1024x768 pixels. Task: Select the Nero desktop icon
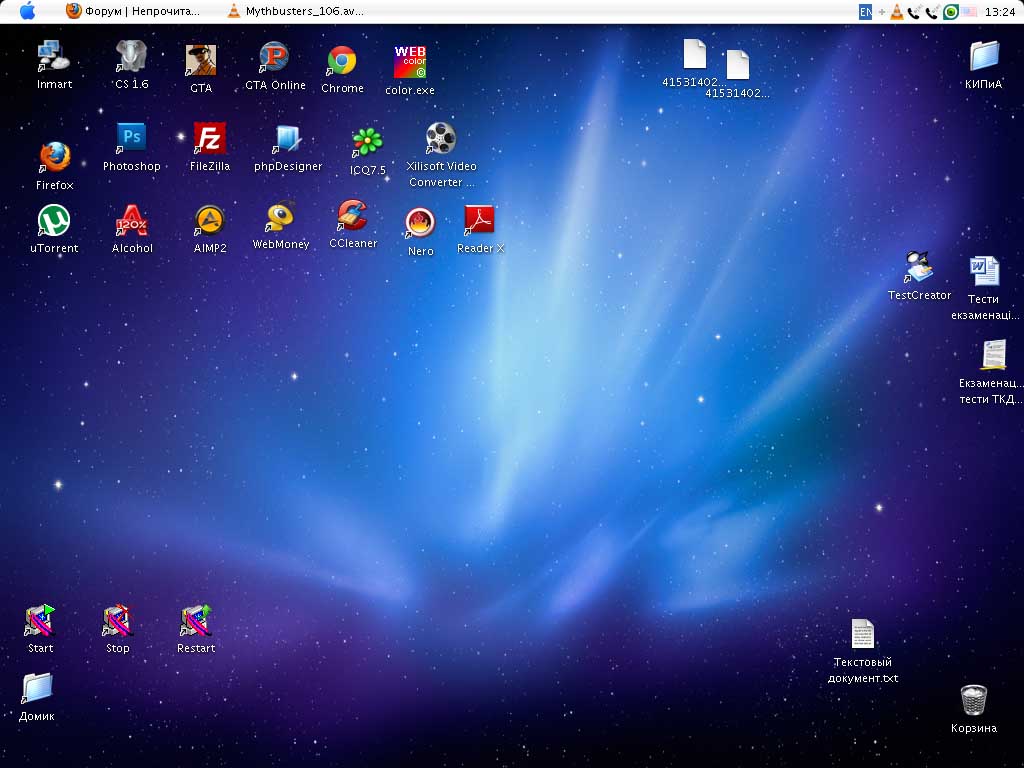(x=420, y=223)
